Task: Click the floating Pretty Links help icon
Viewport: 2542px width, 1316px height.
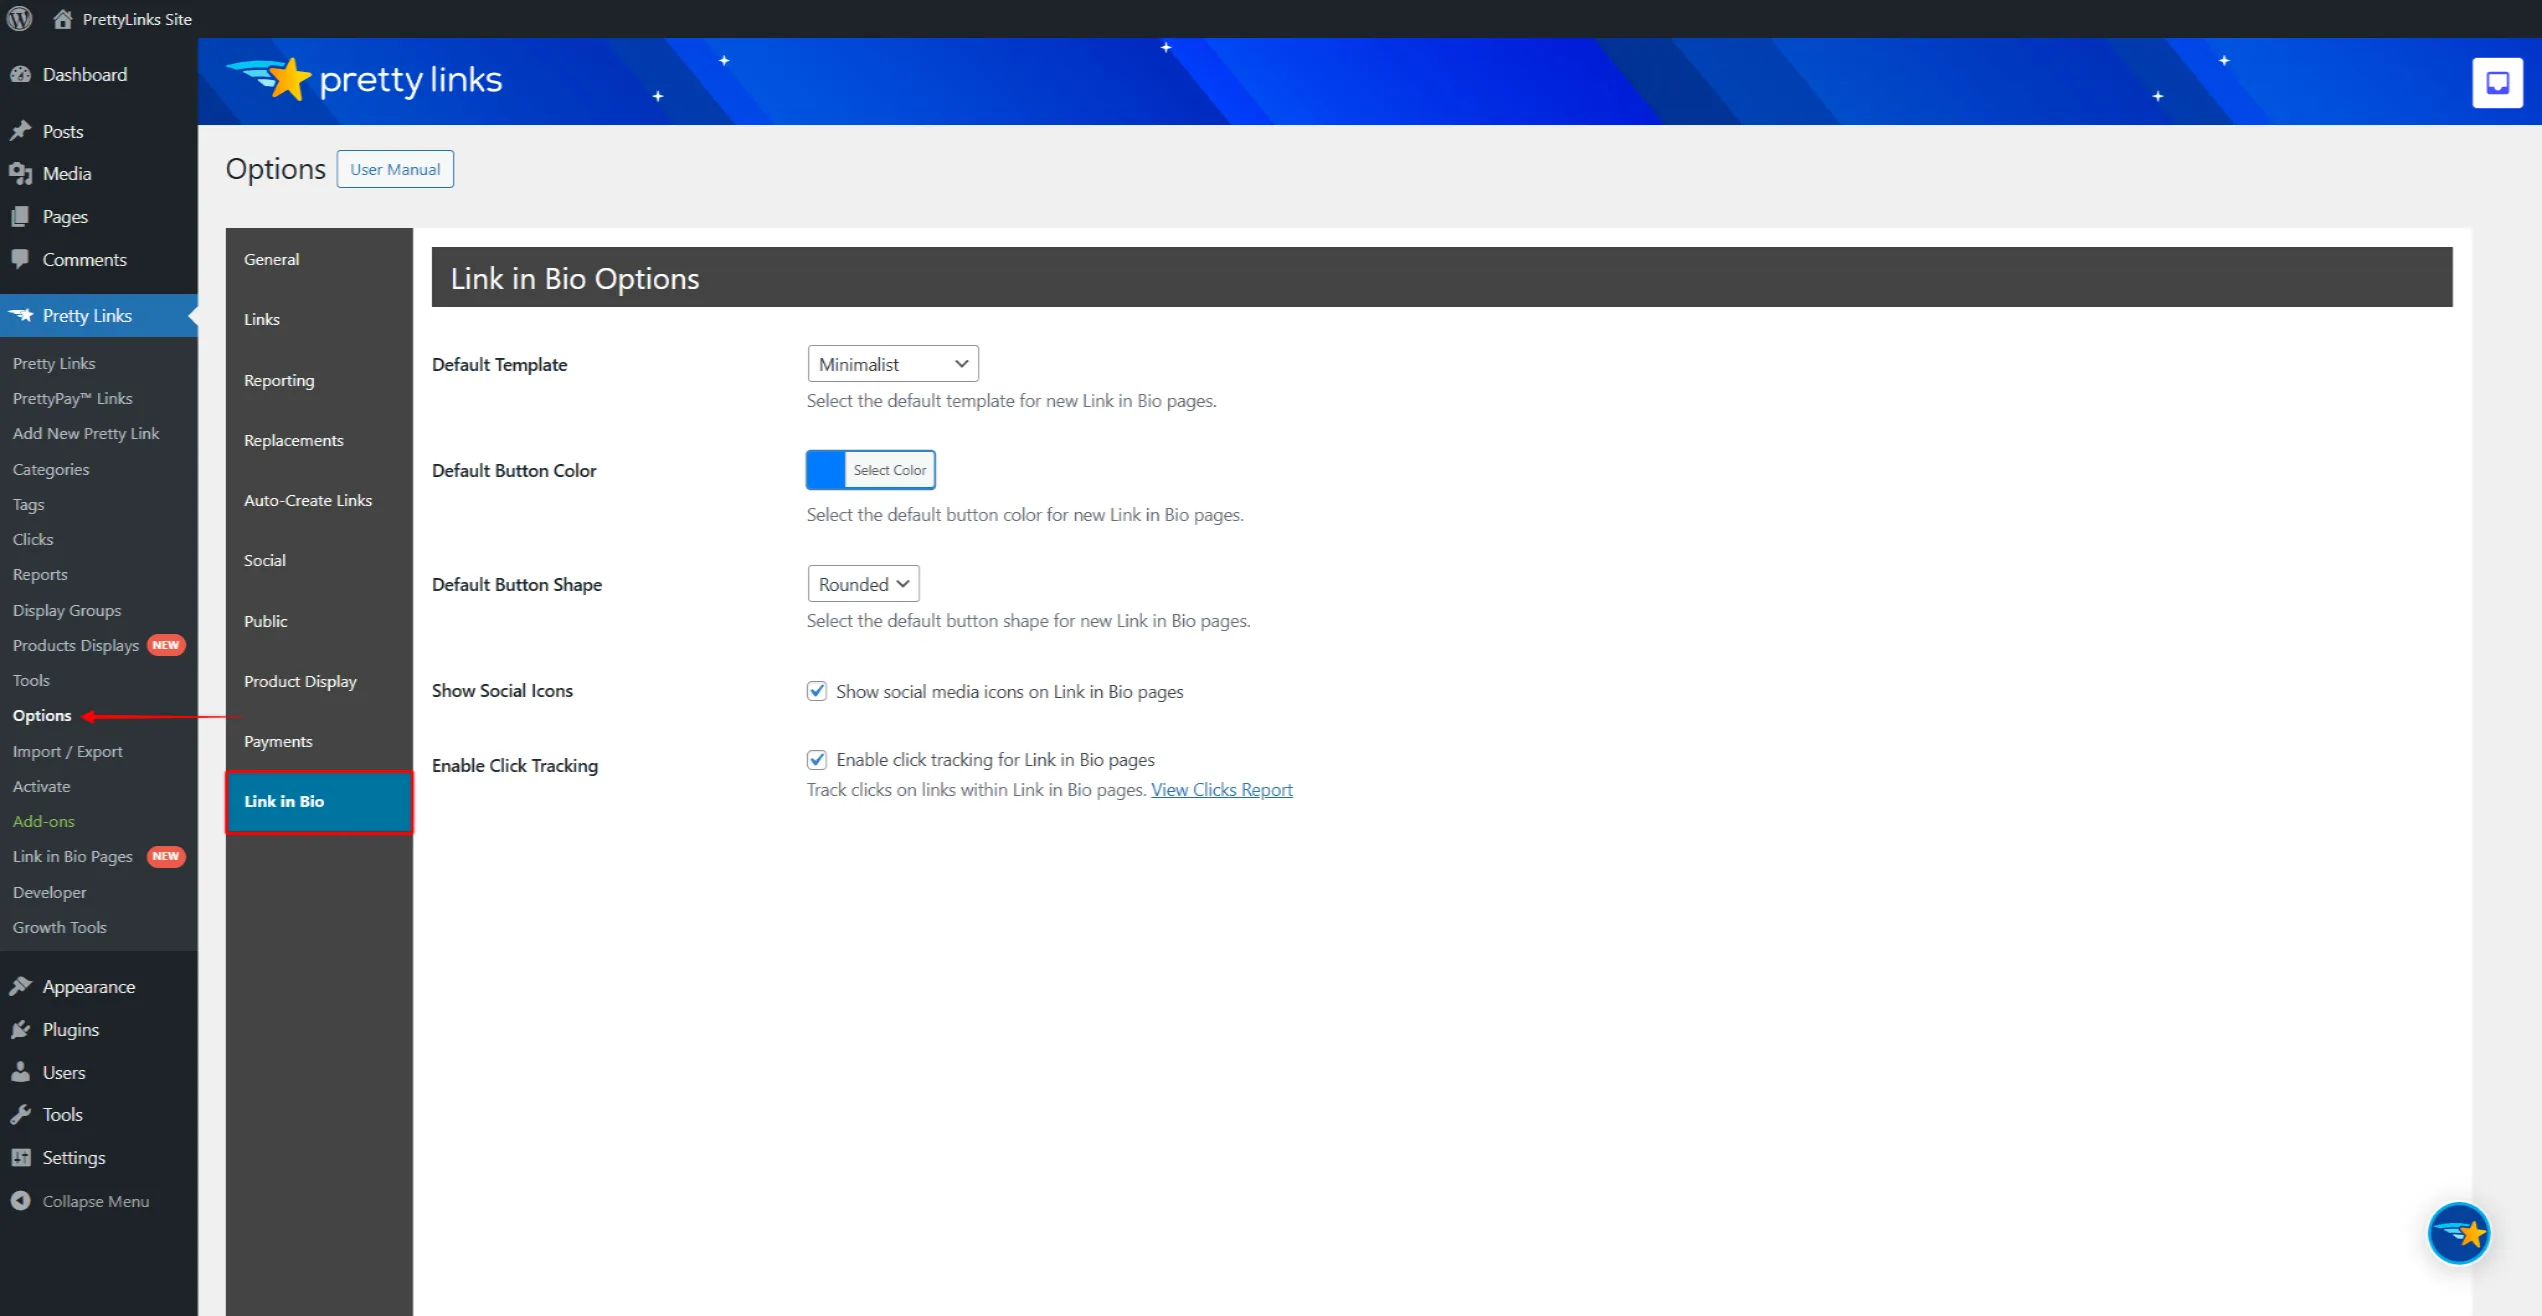Action: (2458, 1233)
